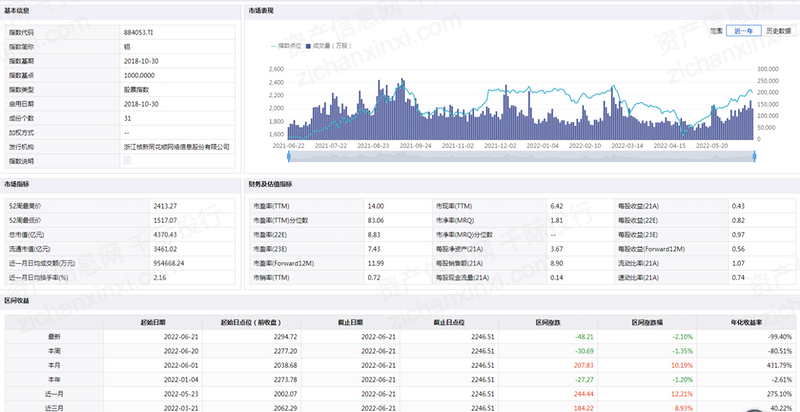The height and width of the screenshot is (412, 800).
Task: Click the 近一月 start date 2022-05-23
Action: click(x=179, y=394)
